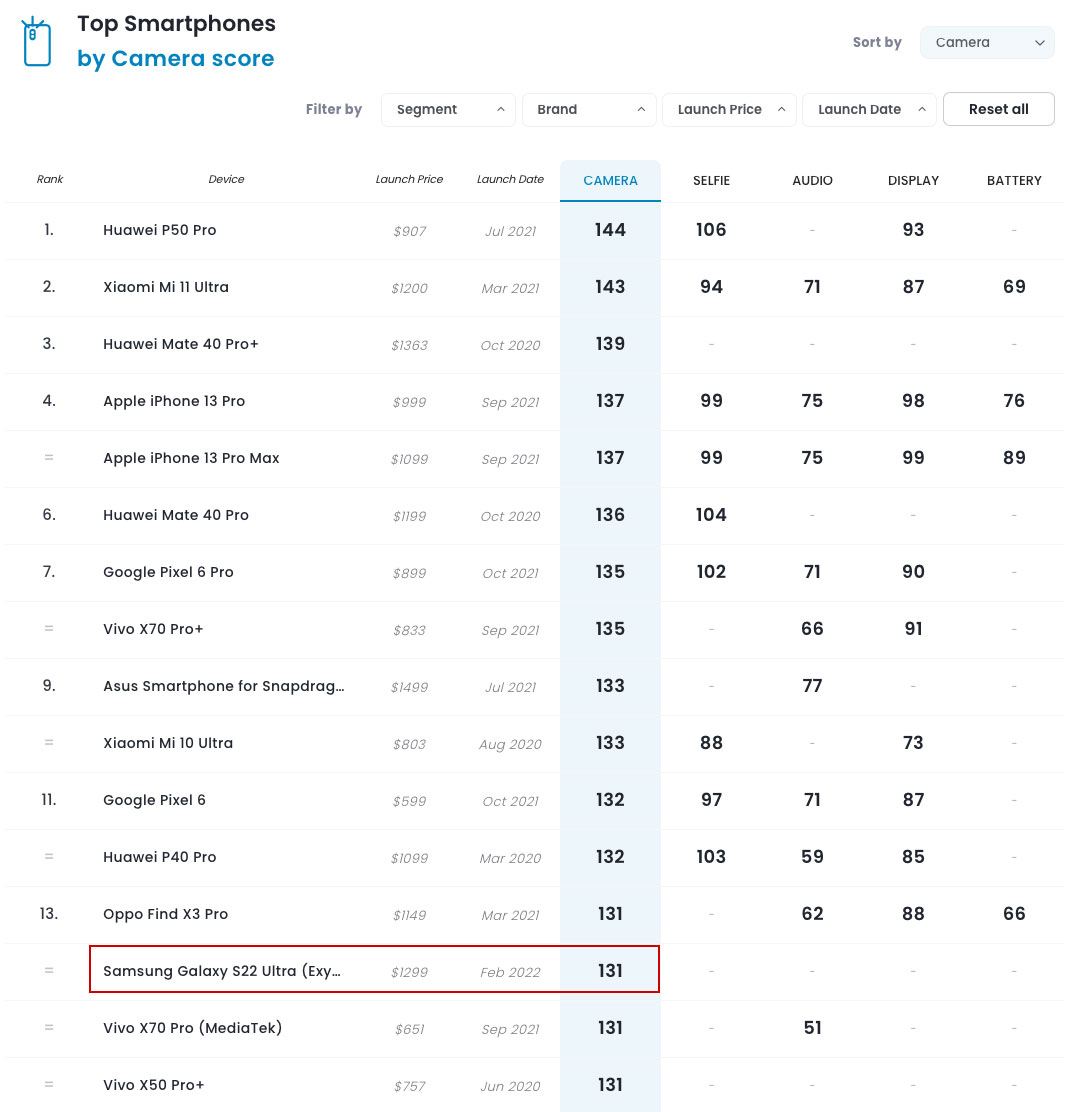Open Oppo Find X3 Pro entry

tap(166, 914)
